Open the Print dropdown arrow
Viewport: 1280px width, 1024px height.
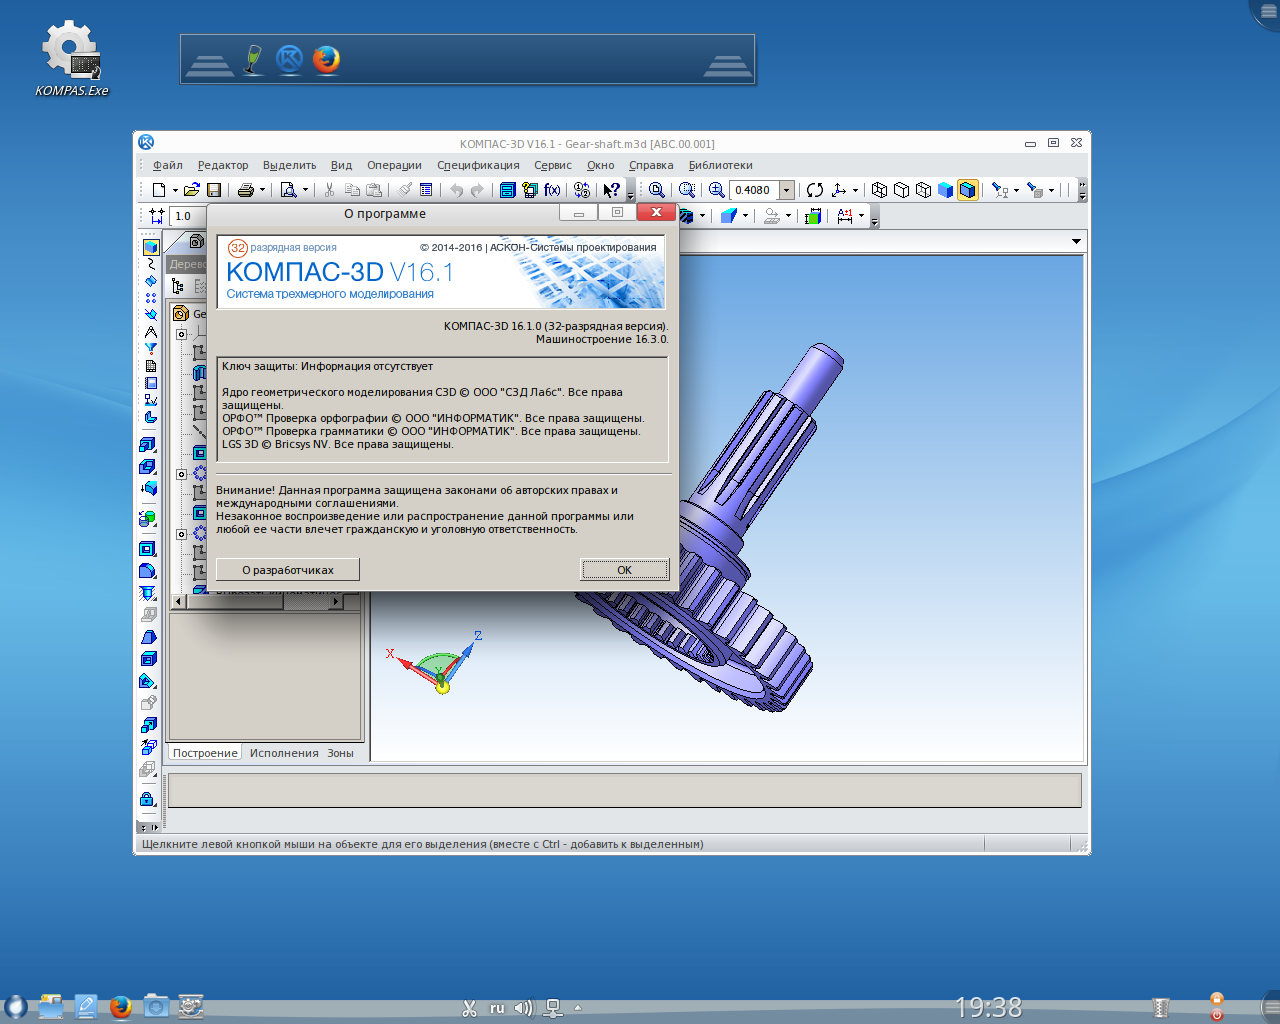point(262,190)
